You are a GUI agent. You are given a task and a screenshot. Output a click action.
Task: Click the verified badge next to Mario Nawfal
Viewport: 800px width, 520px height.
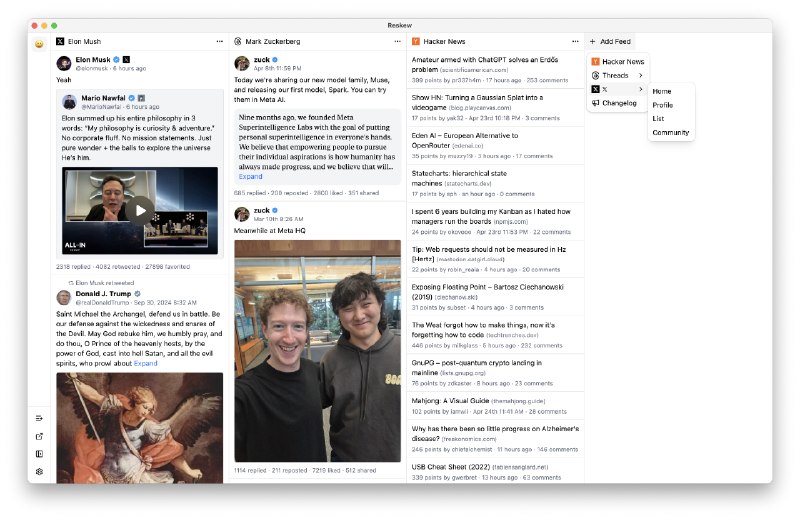pyautogui.click(x=132, y=98)
